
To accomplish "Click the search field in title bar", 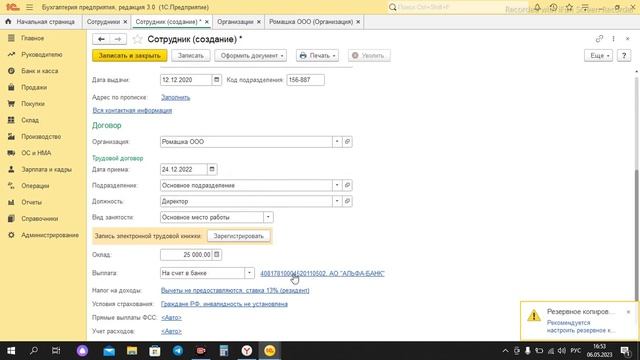I will point(457,7).
